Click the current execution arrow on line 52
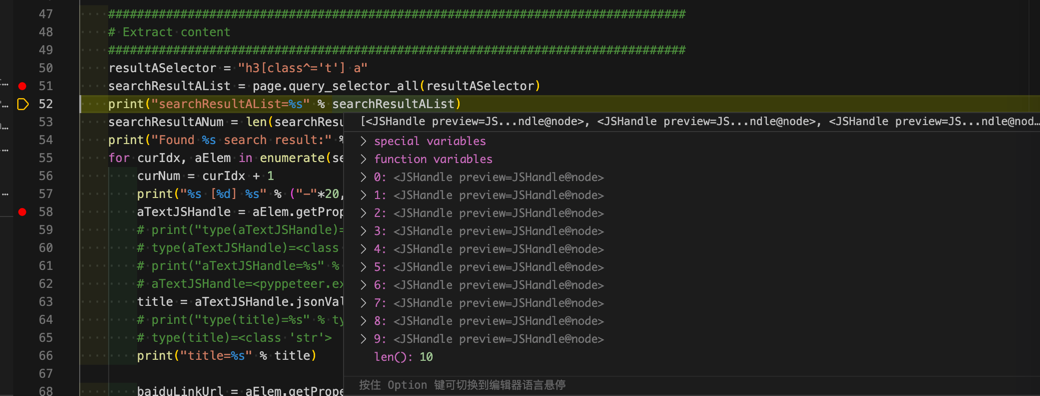 pyautogui.click(x=23, y=104)
